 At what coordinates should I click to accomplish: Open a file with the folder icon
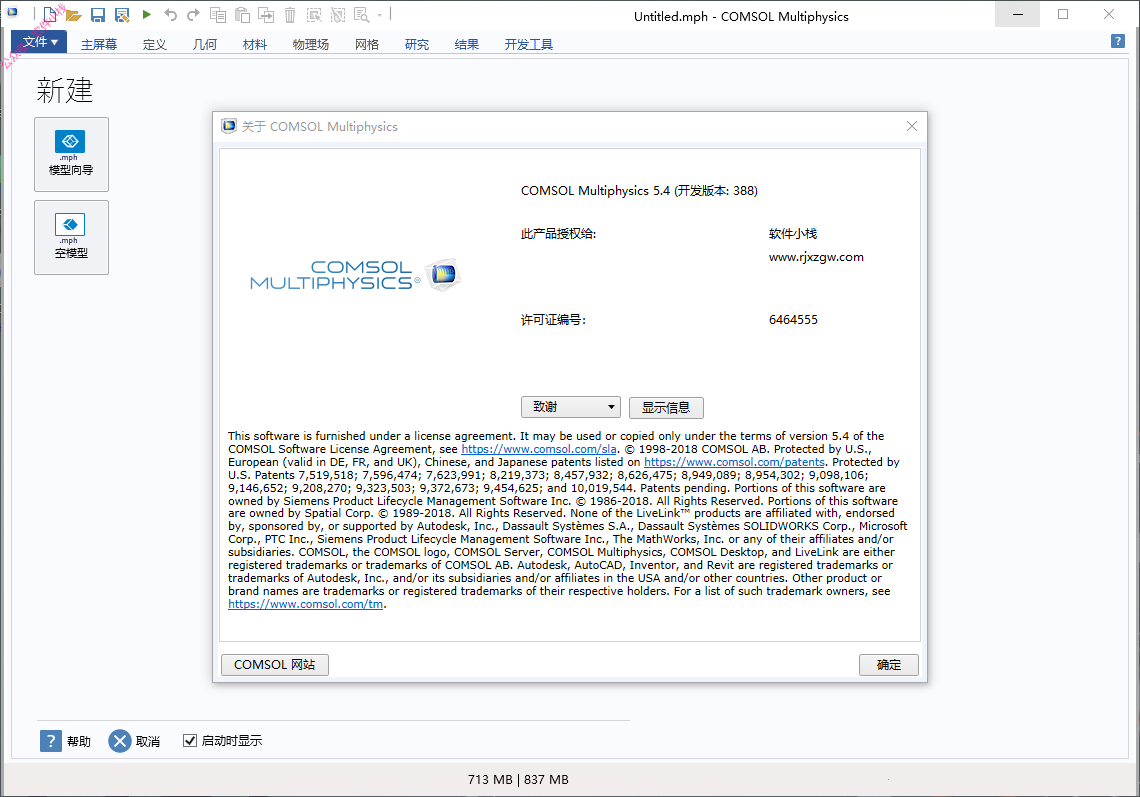[73, 15]
